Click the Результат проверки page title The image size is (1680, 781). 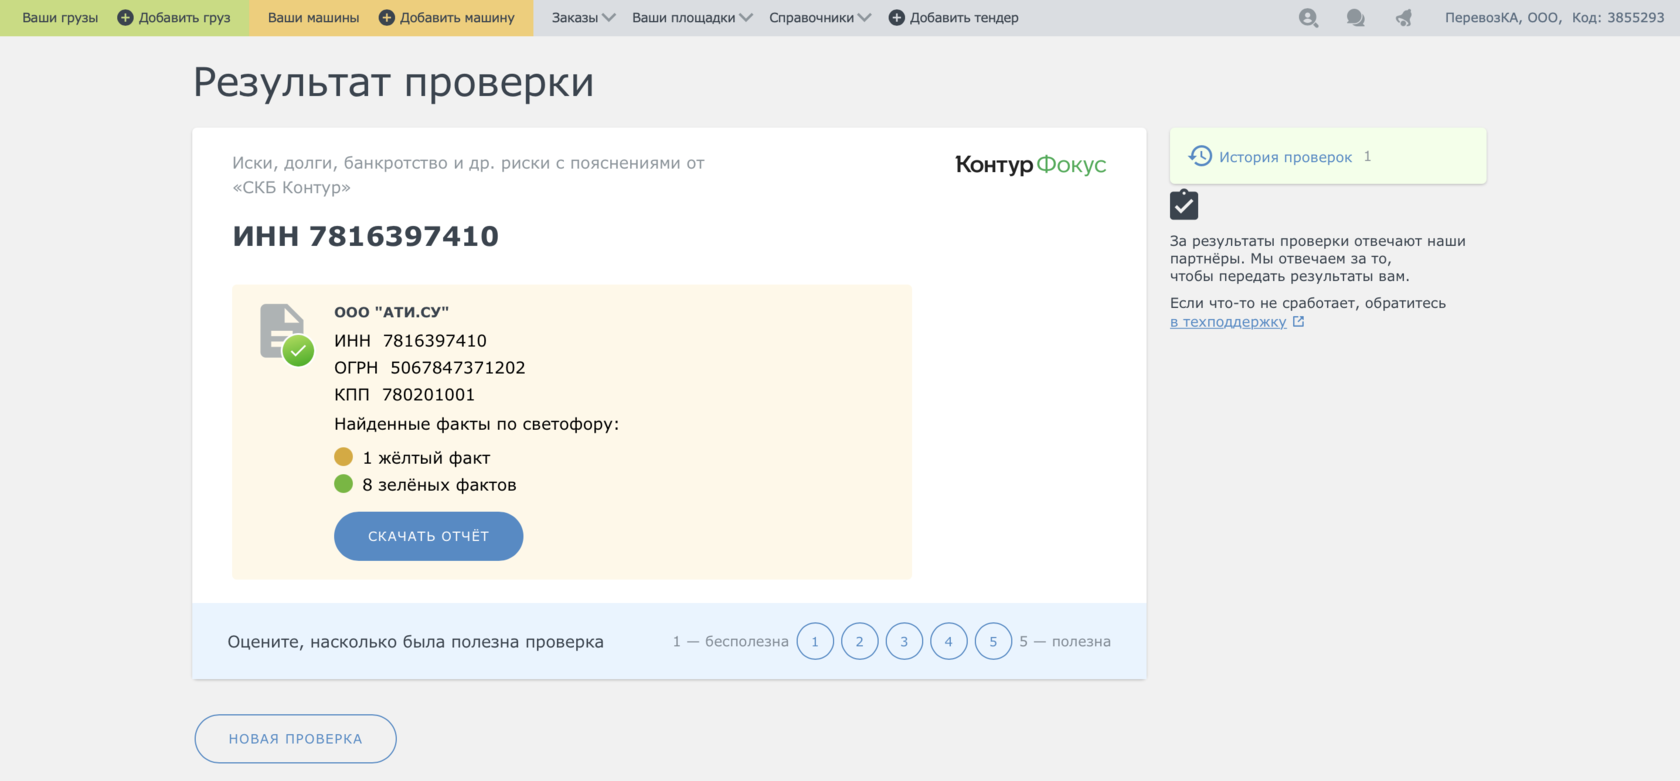pos(393,82)
